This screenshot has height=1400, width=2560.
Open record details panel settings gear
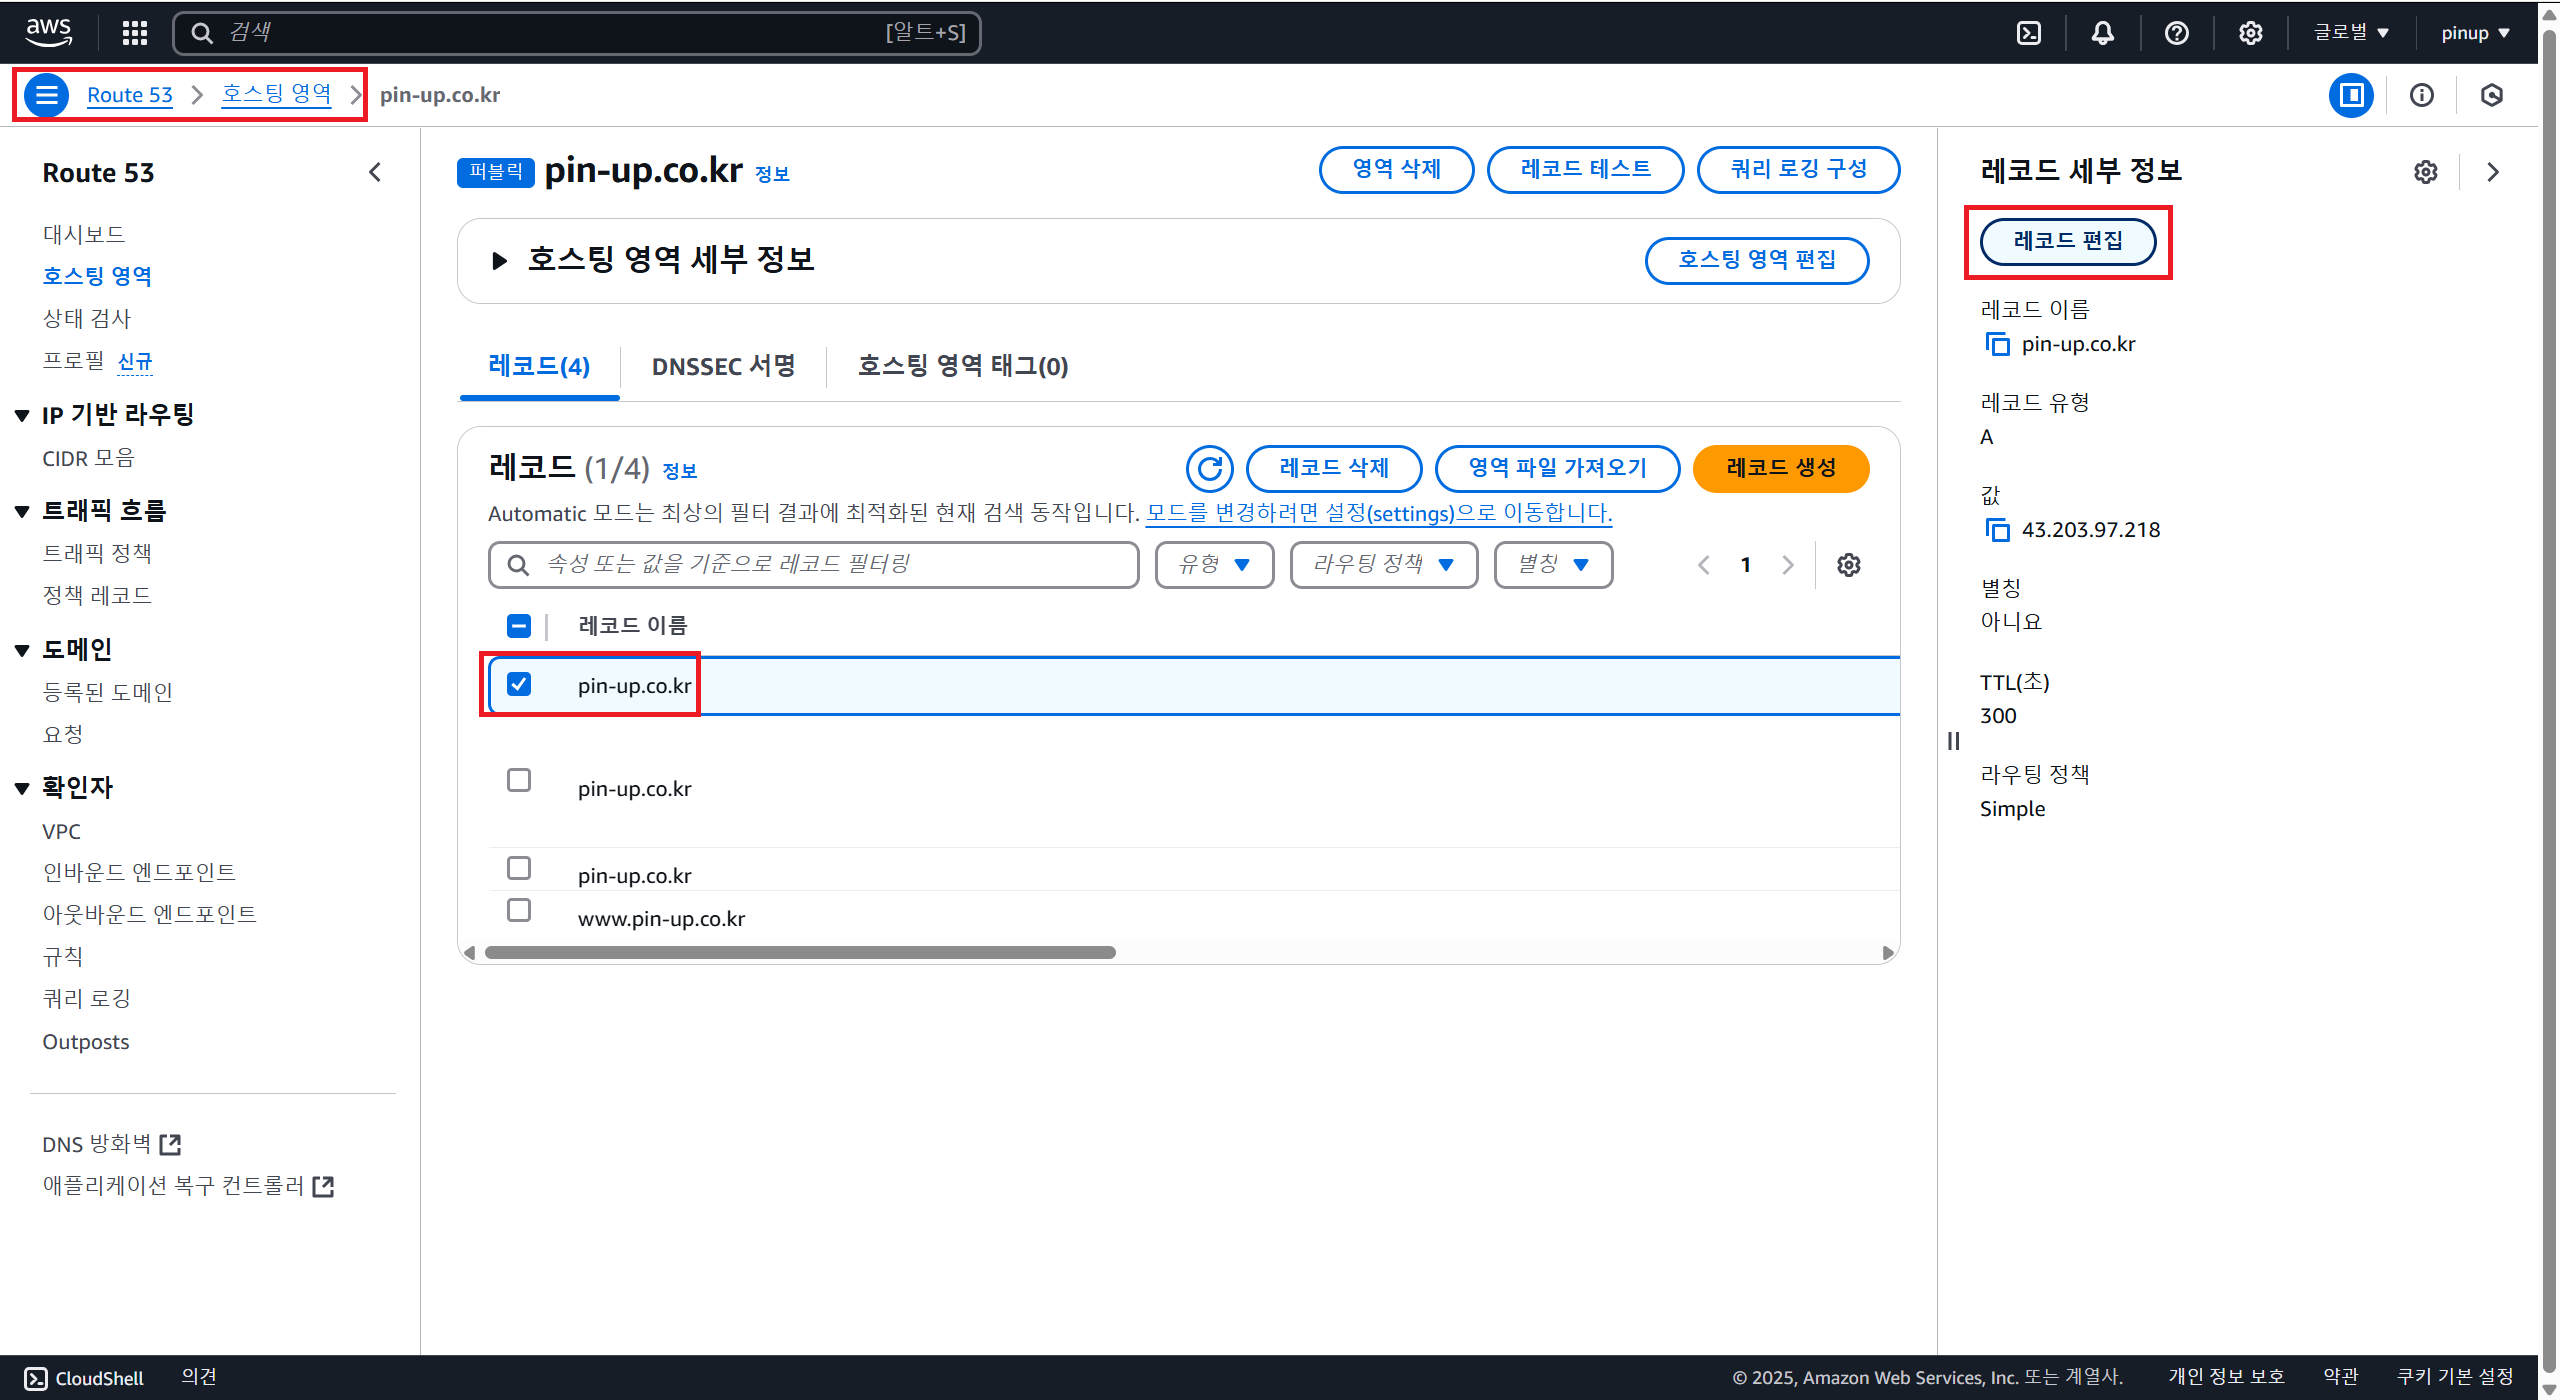point(2426,172)
